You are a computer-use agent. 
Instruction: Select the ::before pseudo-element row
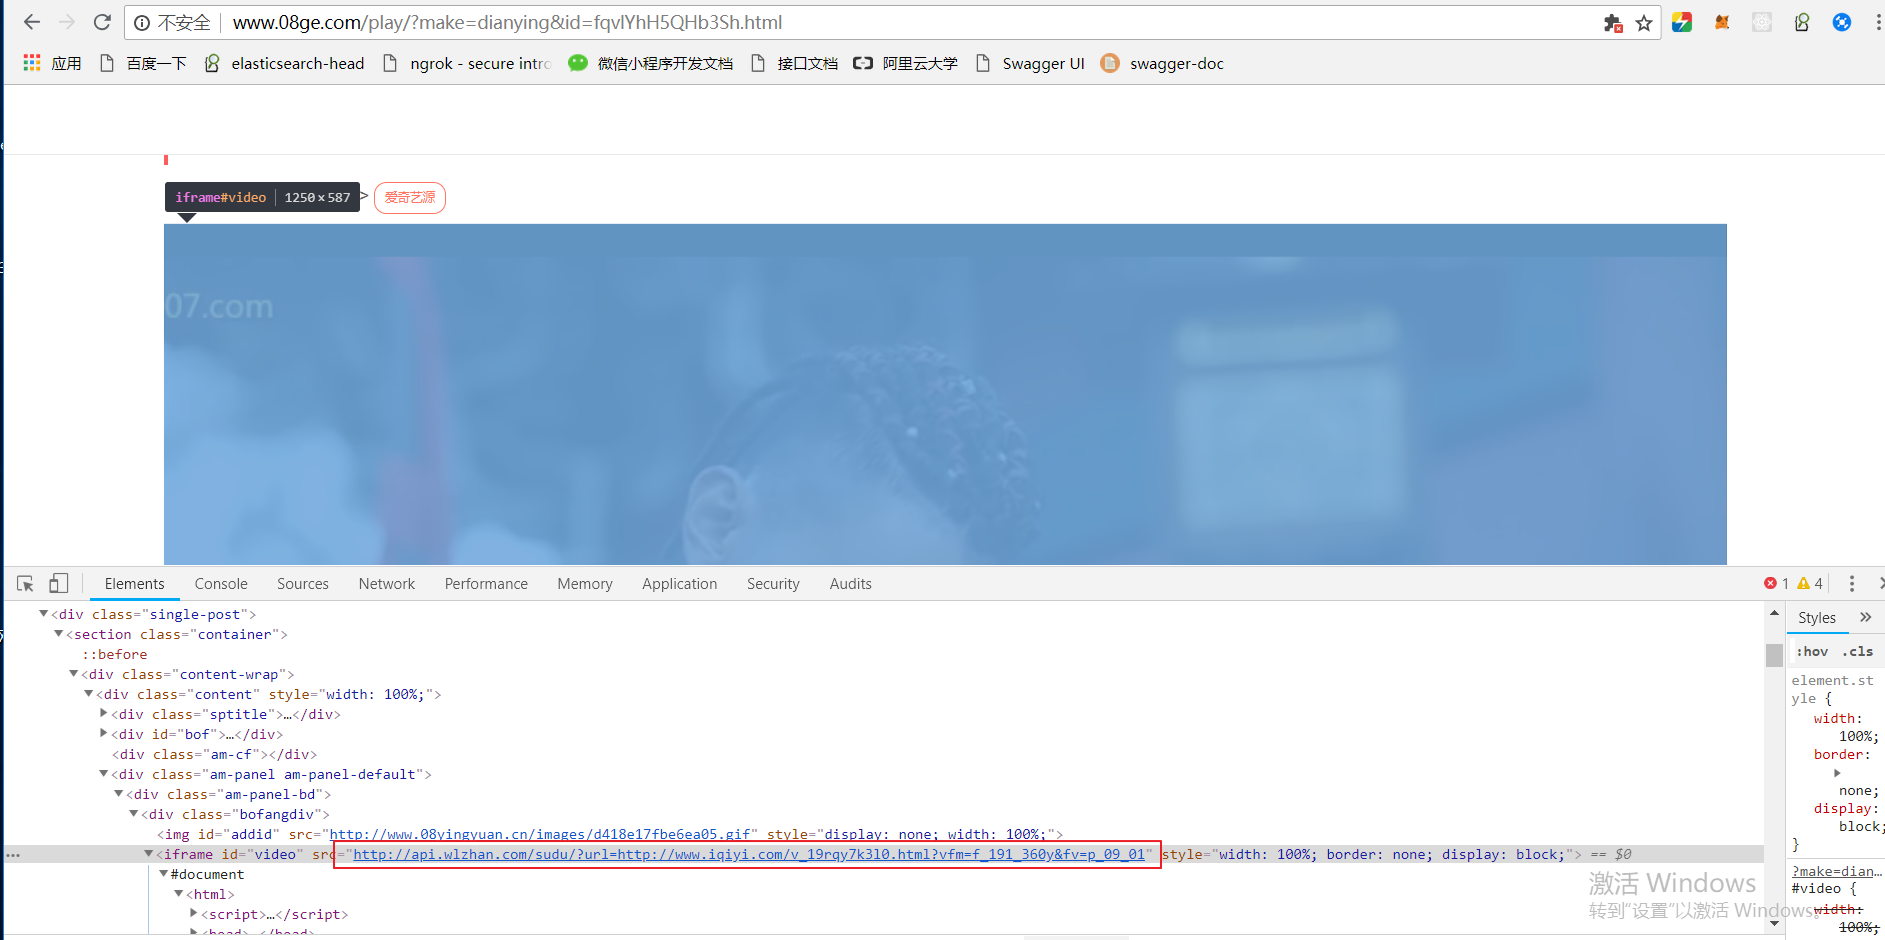tap(115, 654)
